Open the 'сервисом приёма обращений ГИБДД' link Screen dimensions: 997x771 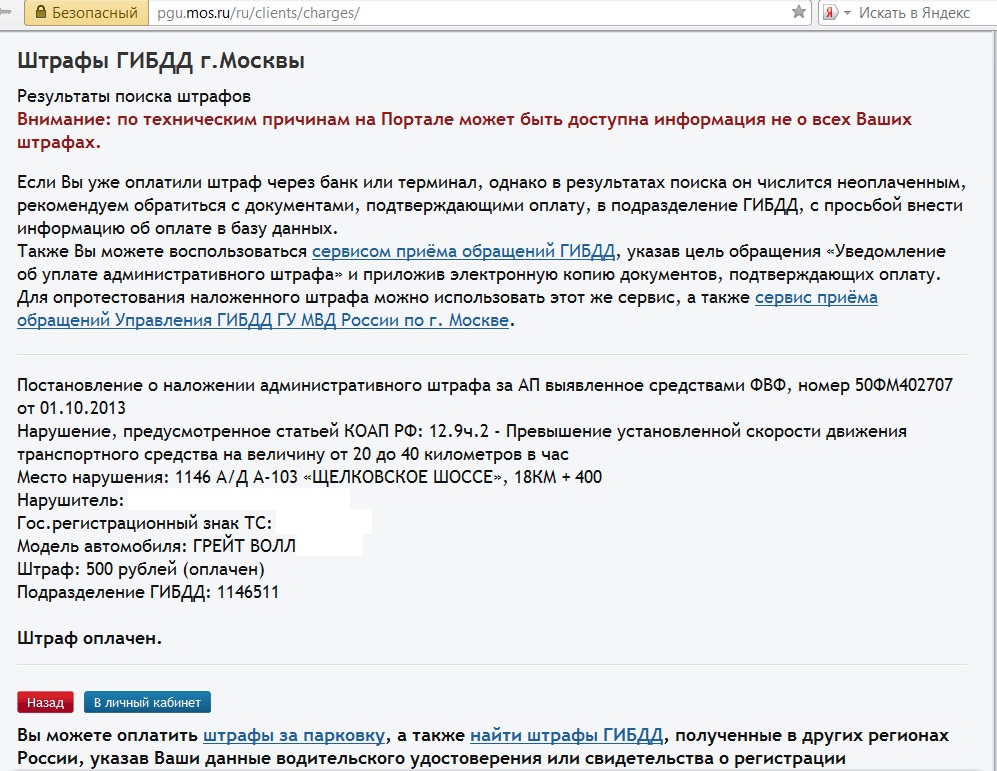pyautogui.click(x=463, y=251)
